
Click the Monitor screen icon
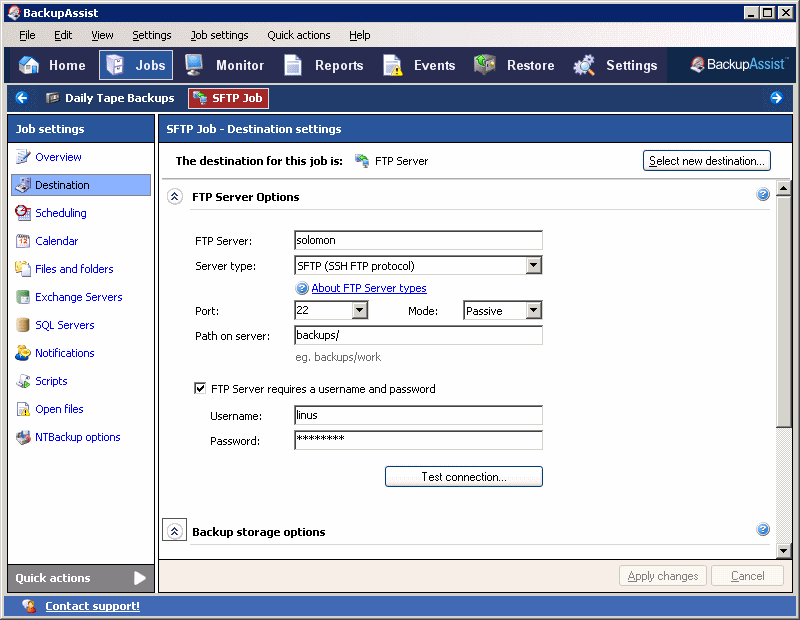pos(194,65)
